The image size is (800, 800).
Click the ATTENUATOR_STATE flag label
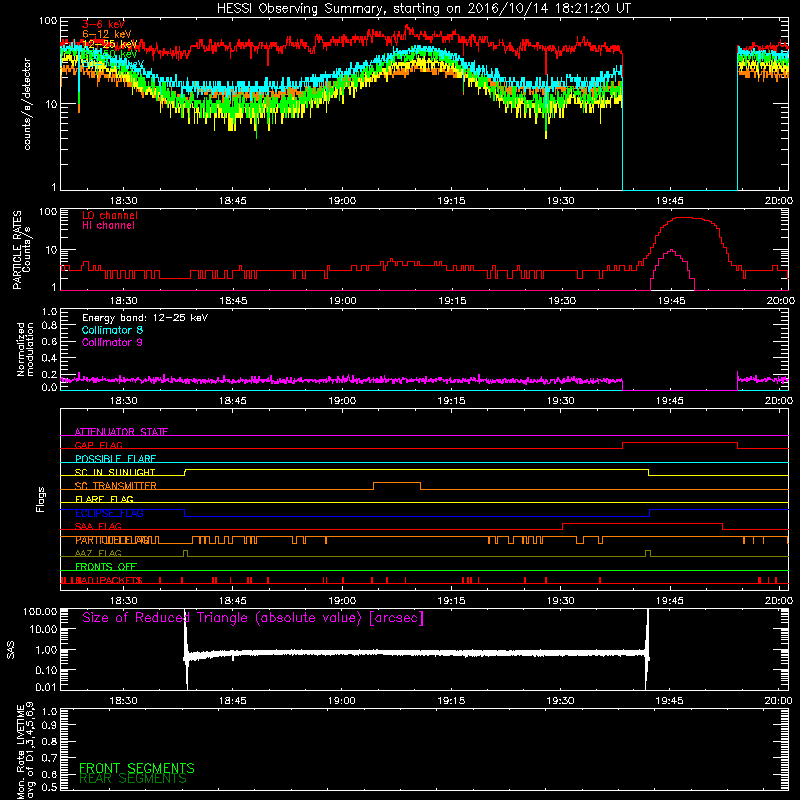click(121, 432)
